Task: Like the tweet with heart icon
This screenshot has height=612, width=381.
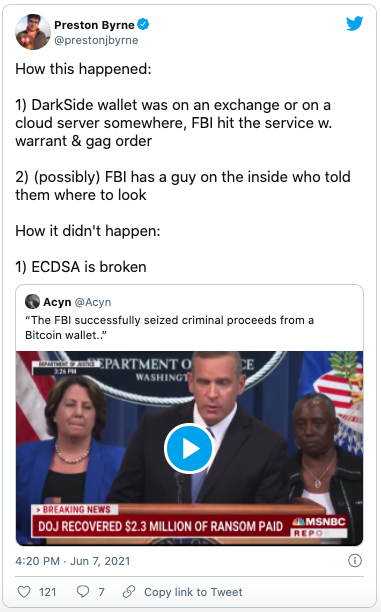Action: [x=24, y=592]
